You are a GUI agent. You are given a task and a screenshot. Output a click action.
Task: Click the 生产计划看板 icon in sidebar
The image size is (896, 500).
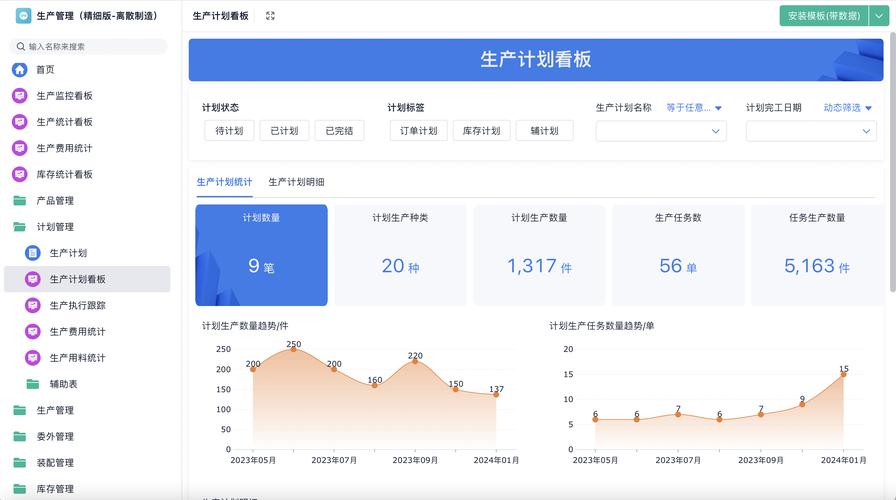click(33, 279)
